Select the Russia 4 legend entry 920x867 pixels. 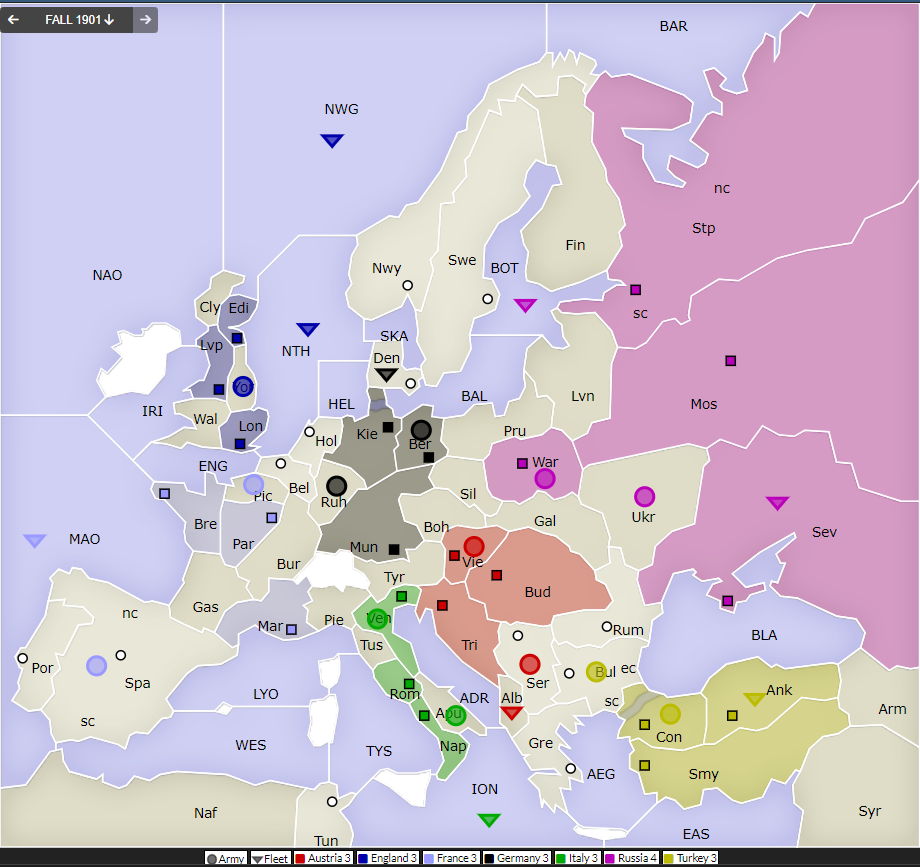(x=631, y=858)
